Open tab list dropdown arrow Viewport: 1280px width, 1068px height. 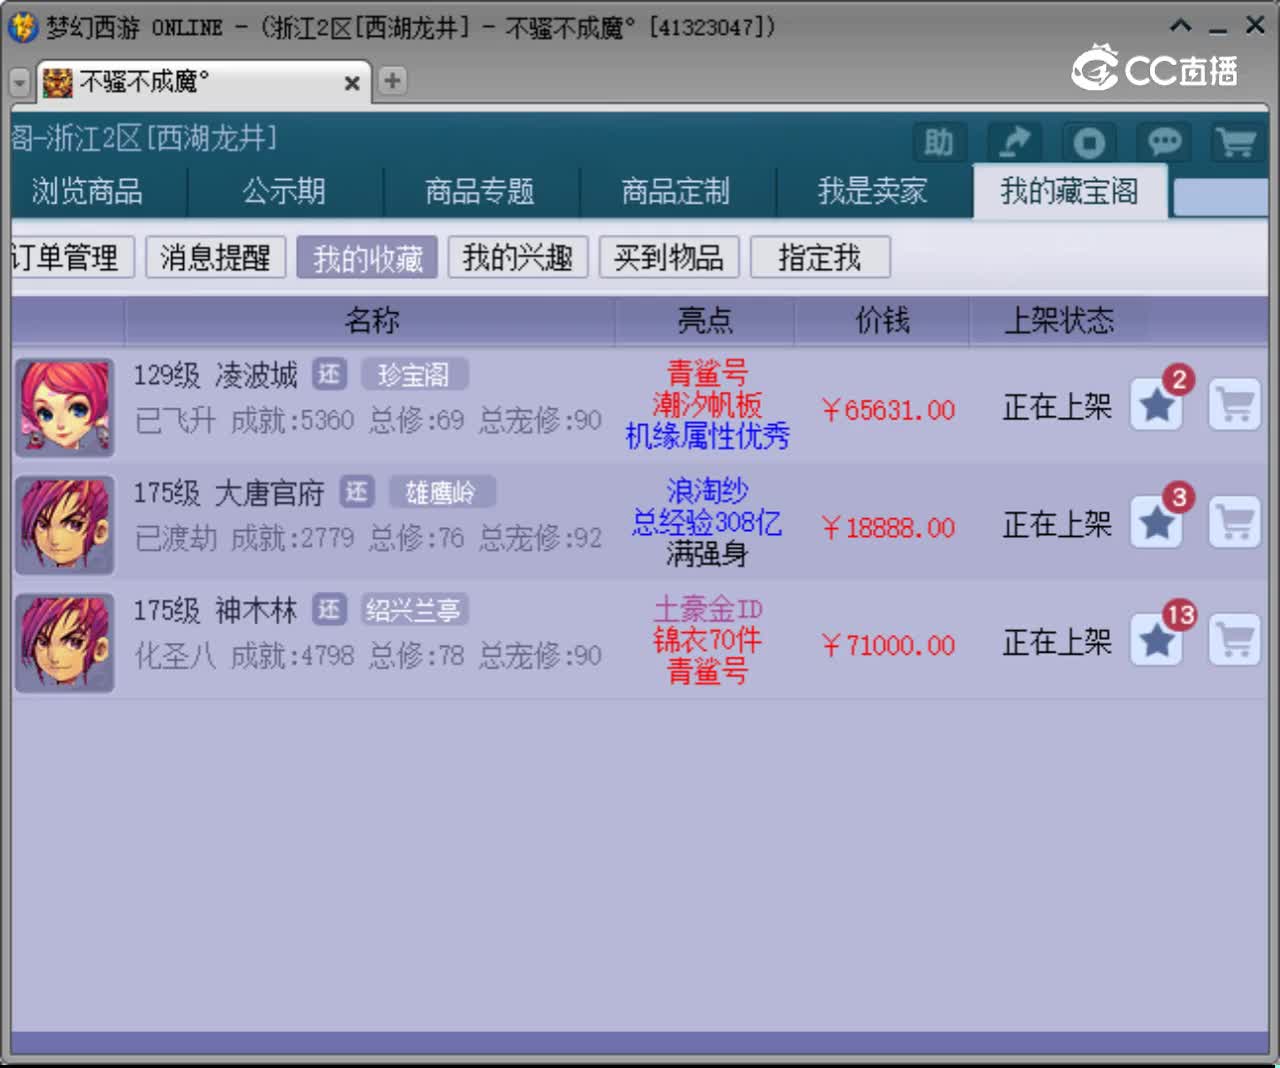point(20,82)
